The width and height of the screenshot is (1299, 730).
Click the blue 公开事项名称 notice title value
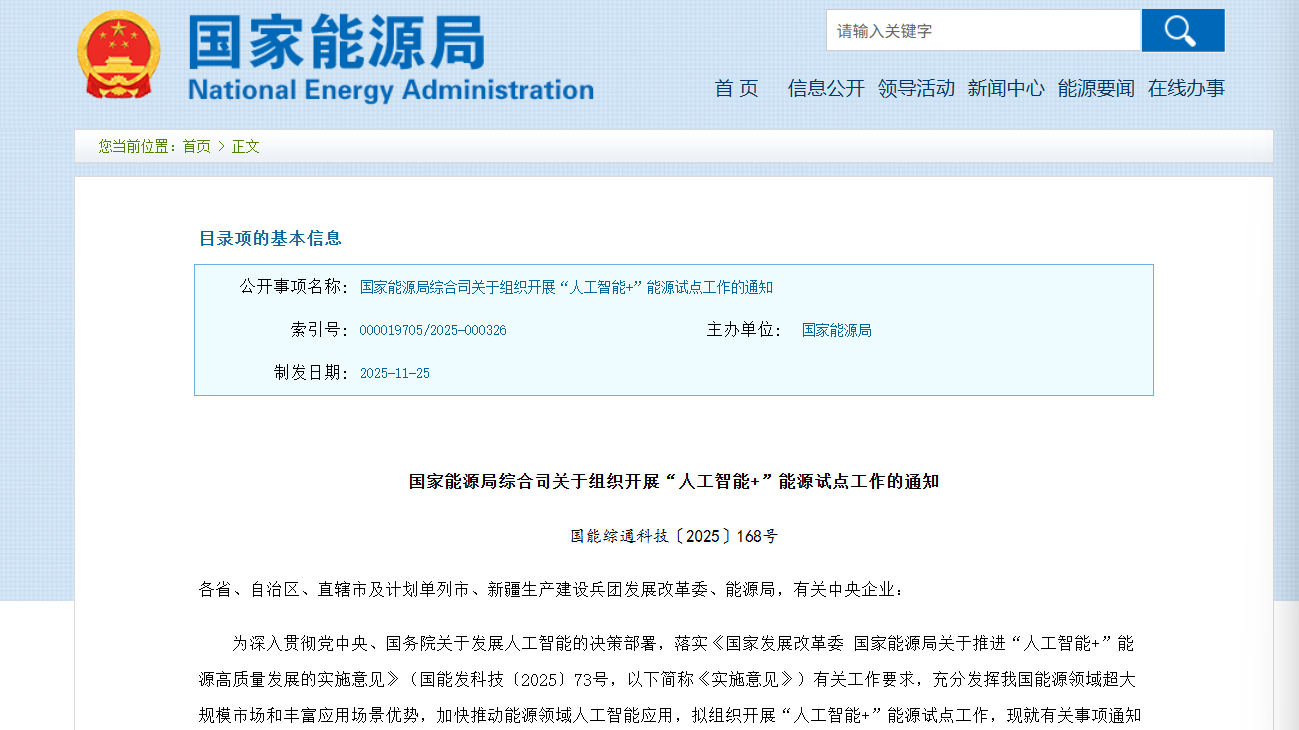pos(566,287)
